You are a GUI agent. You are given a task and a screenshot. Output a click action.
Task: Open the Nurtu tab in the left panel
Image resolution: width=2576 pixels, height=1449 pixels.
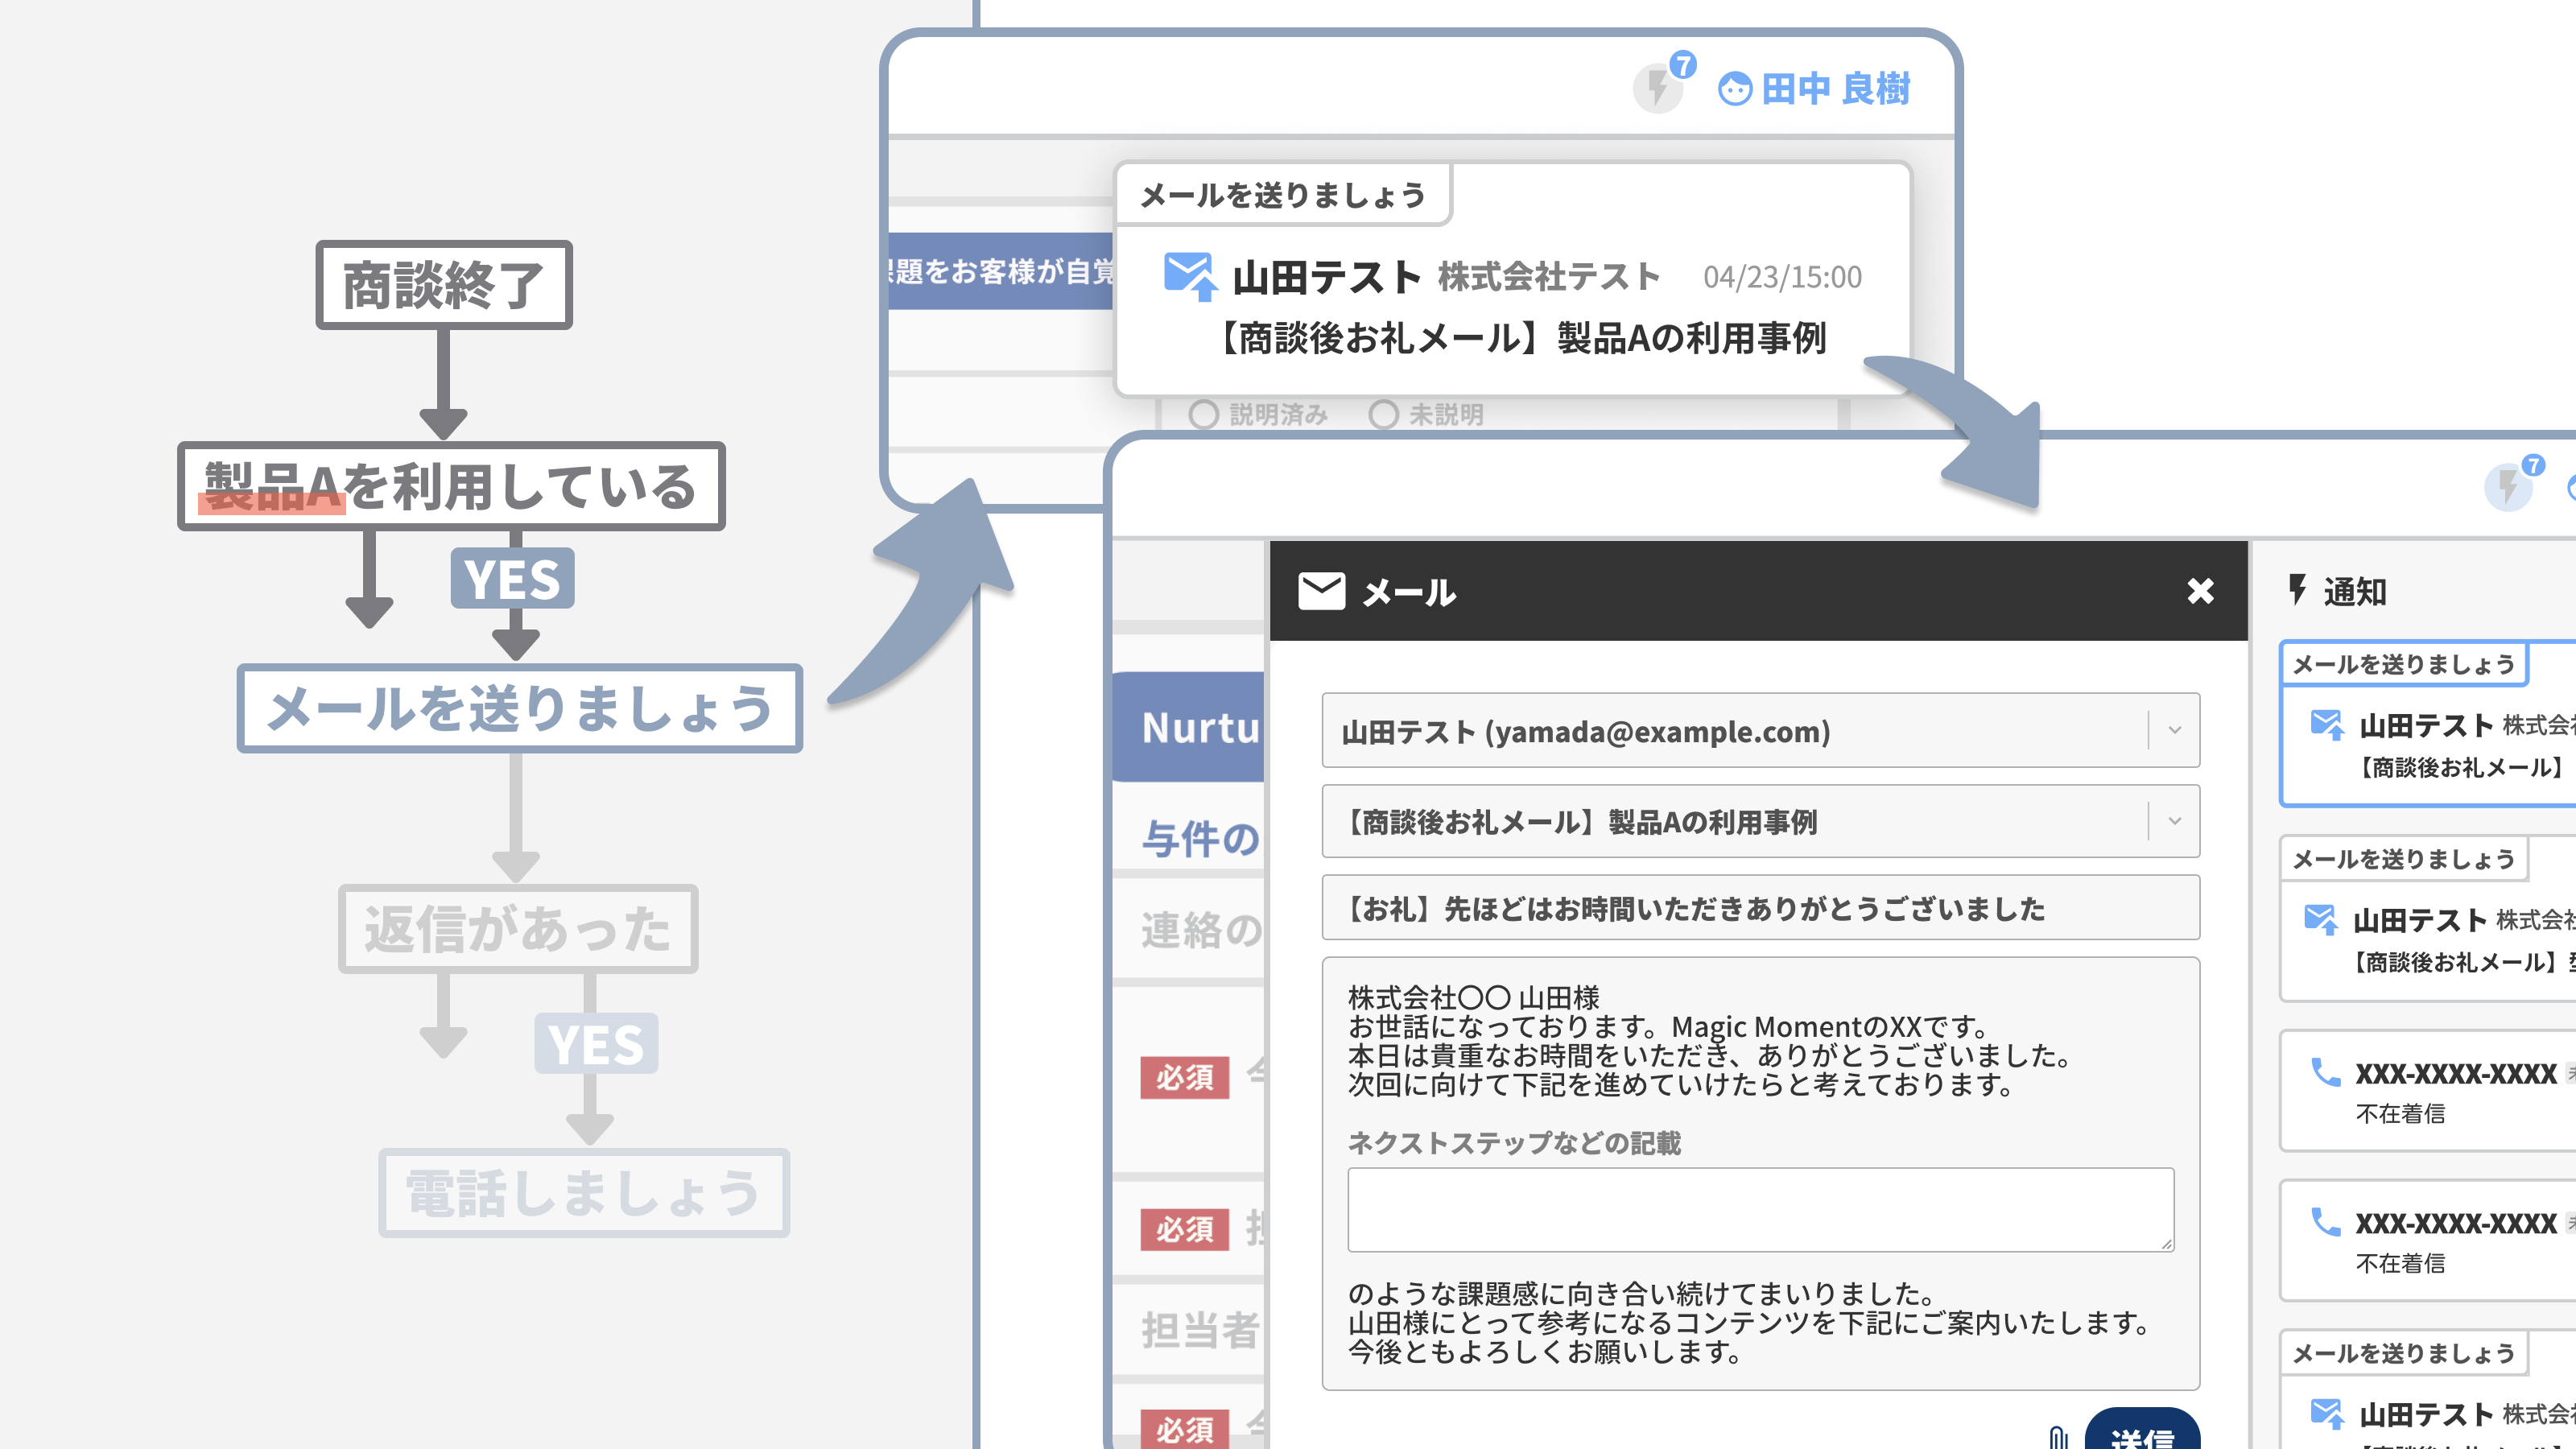click(1190, 727)
